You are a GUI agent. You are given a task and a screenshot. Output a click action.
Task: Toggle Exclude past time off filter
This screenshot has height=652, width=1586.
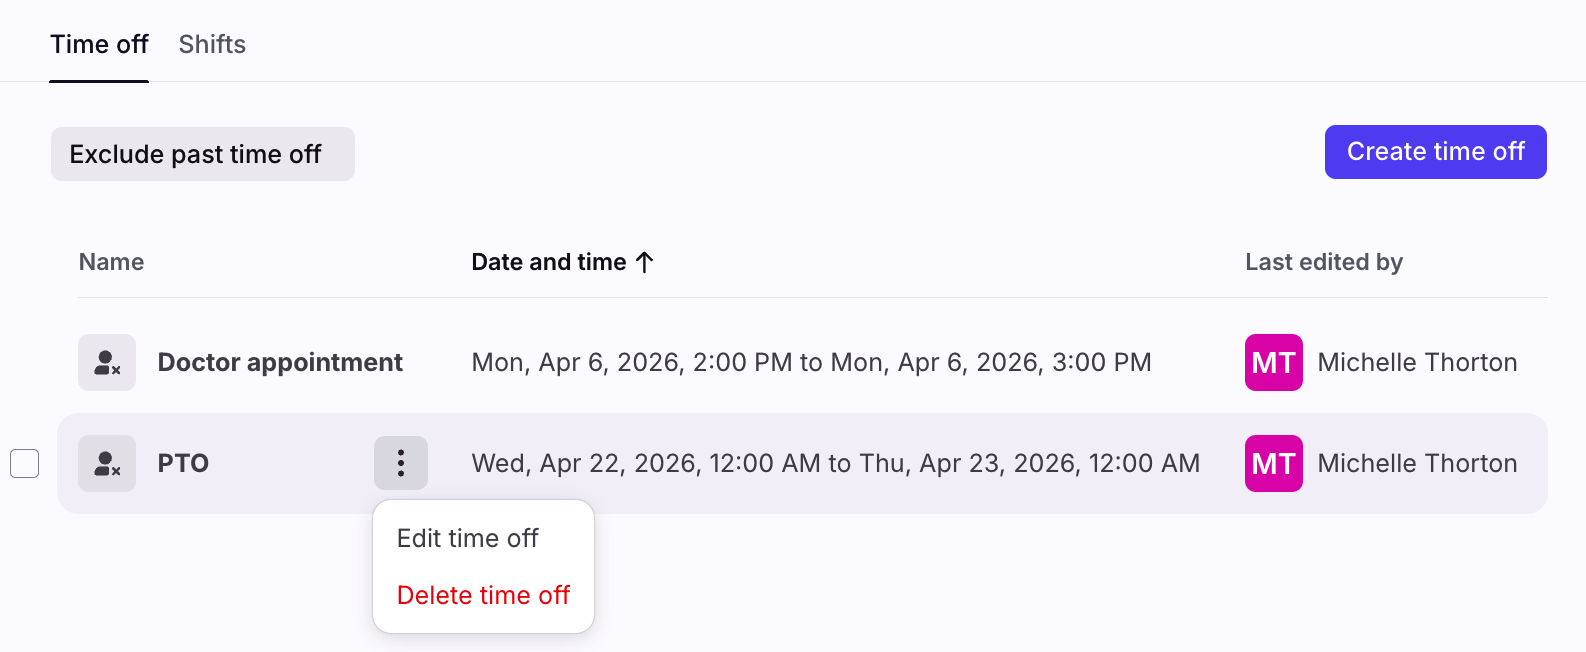point(203,154)
